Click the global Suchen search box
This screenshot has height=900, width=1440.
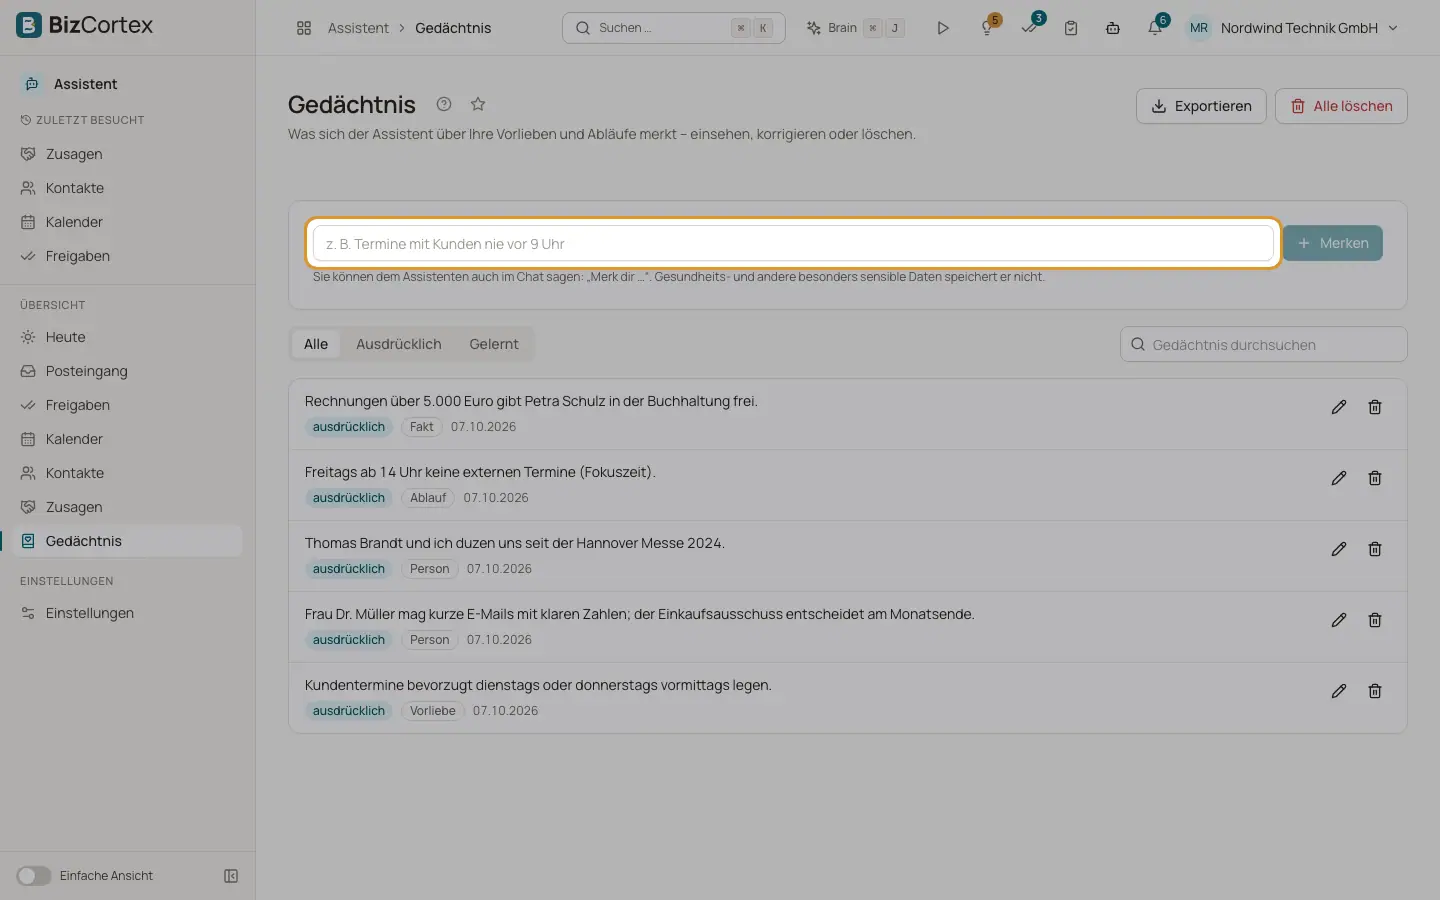pos(674,28)
